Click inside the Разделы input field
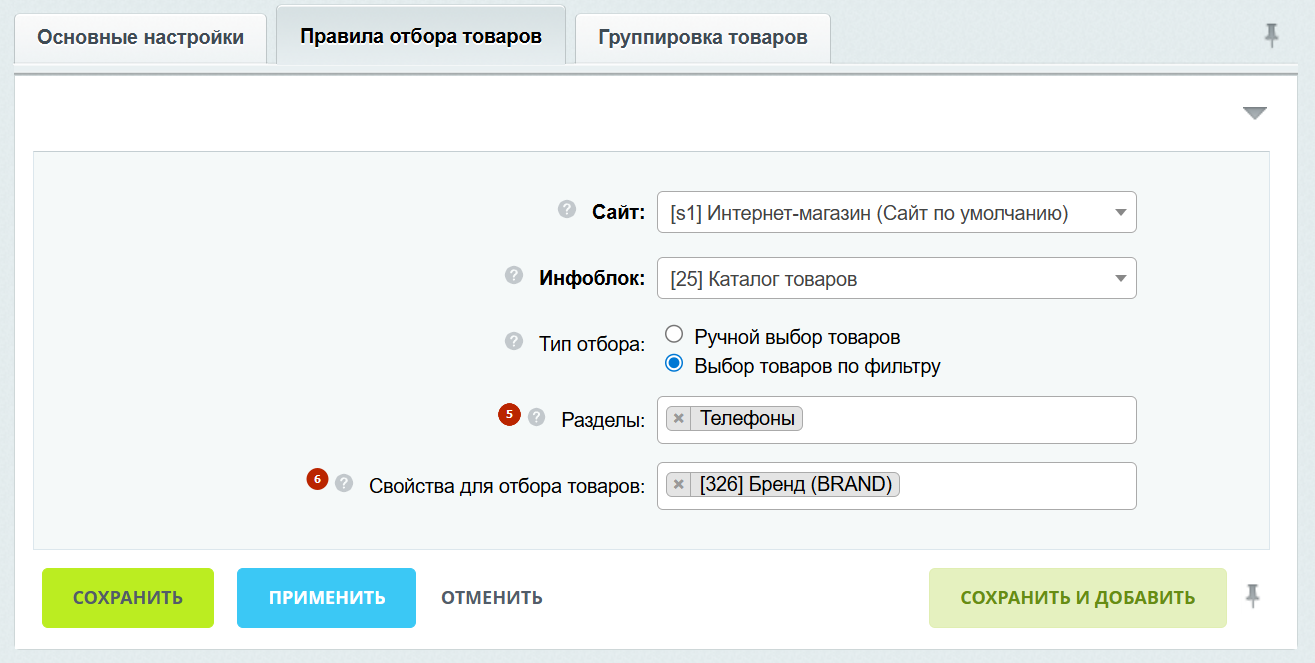 [965, 420]
